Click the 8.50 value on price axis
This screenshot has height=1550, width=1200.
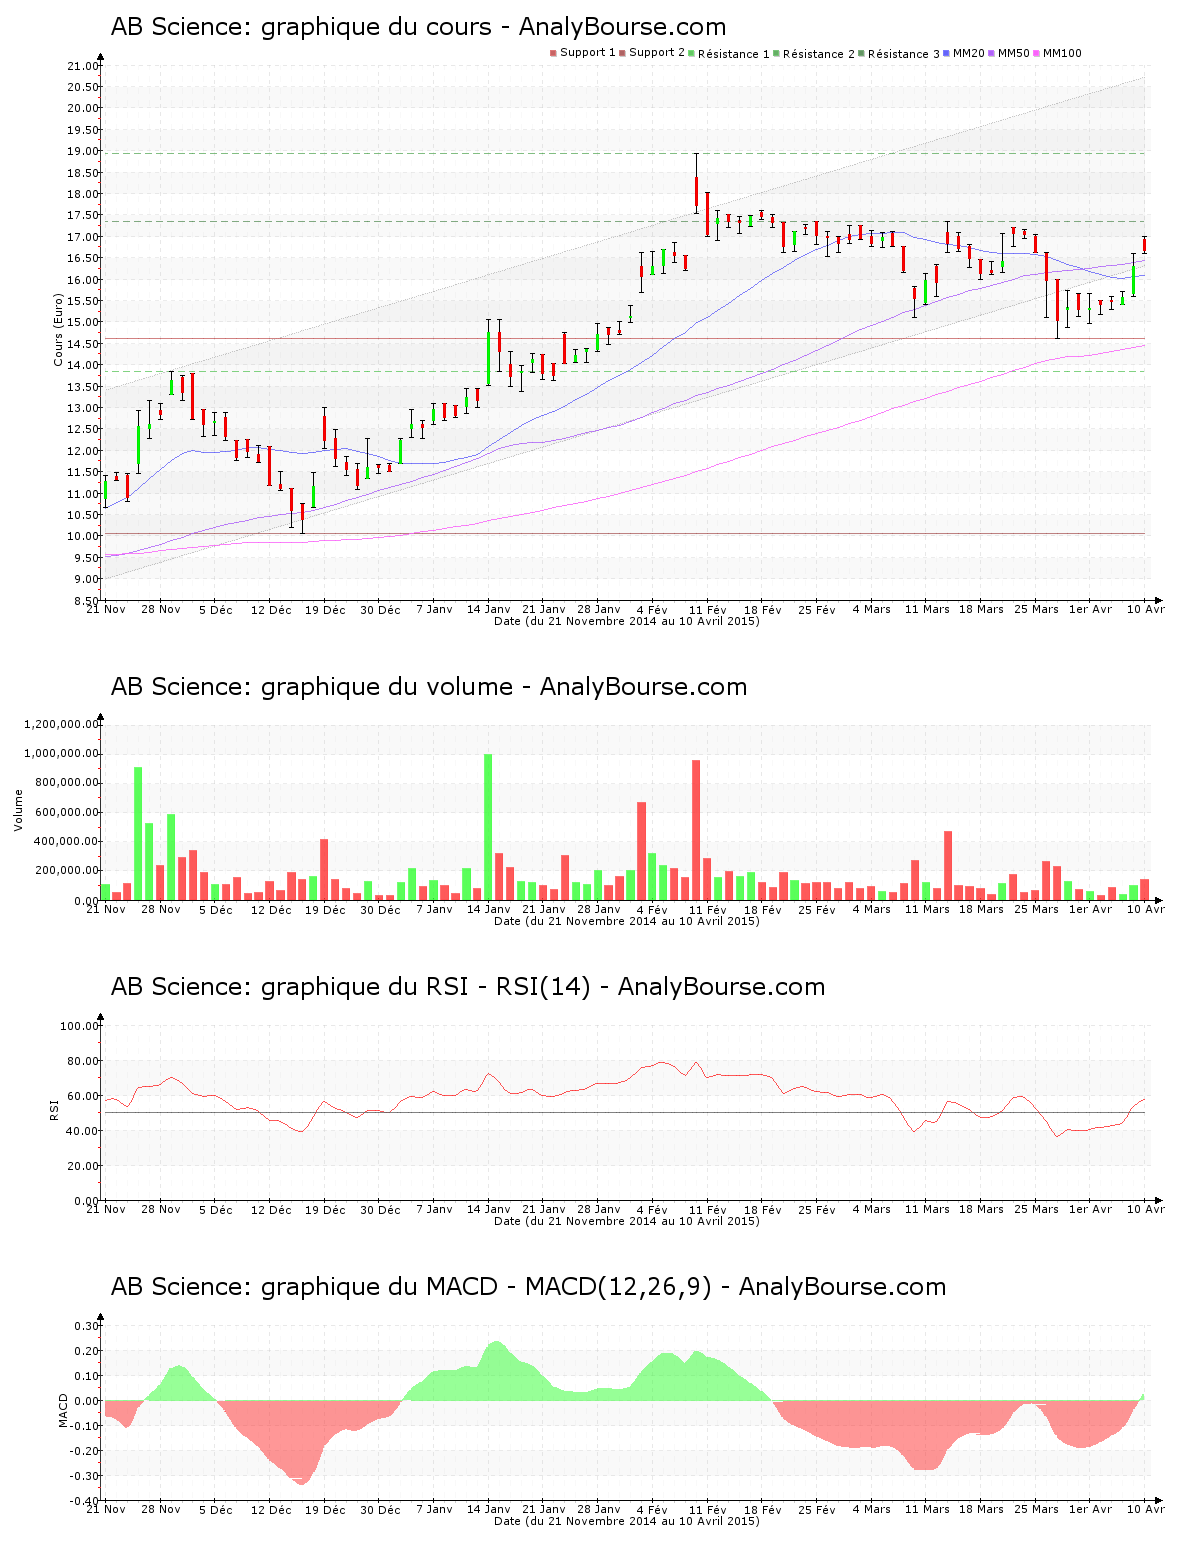[x=86, y=601]
